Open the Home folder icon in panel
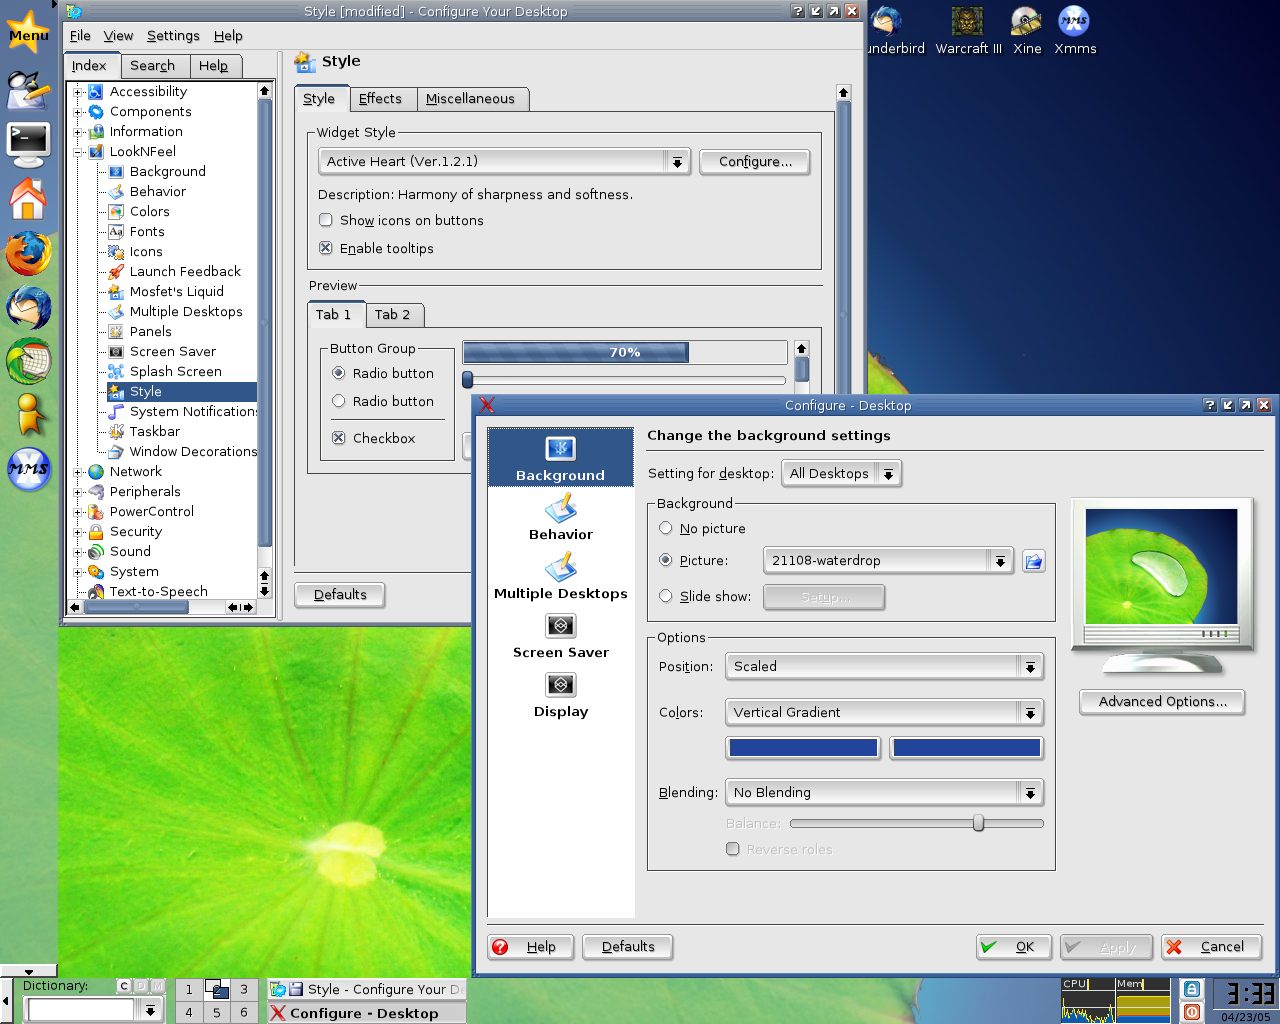The width and height of the screenshot is (1280, 1024). point(28,199)
